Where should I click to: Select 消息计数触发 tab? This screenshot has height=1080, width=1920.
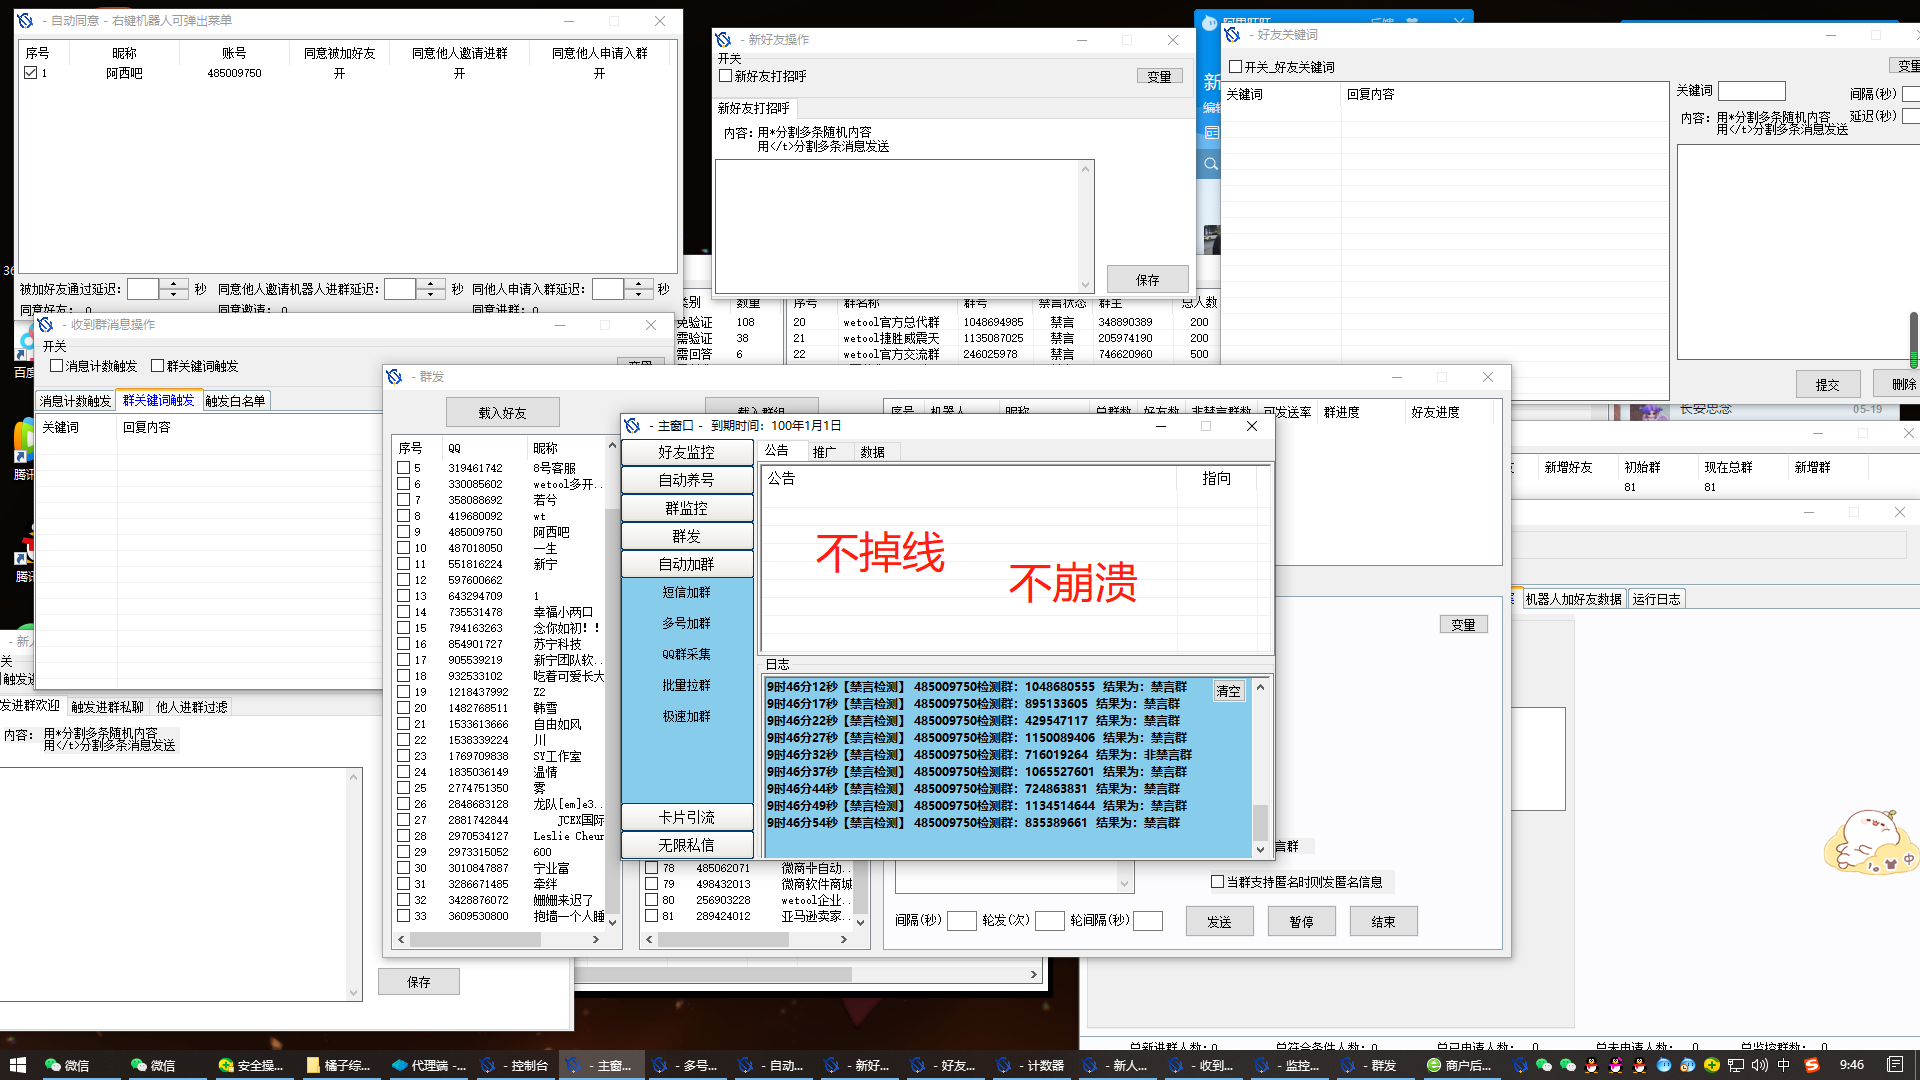point(75,401)
